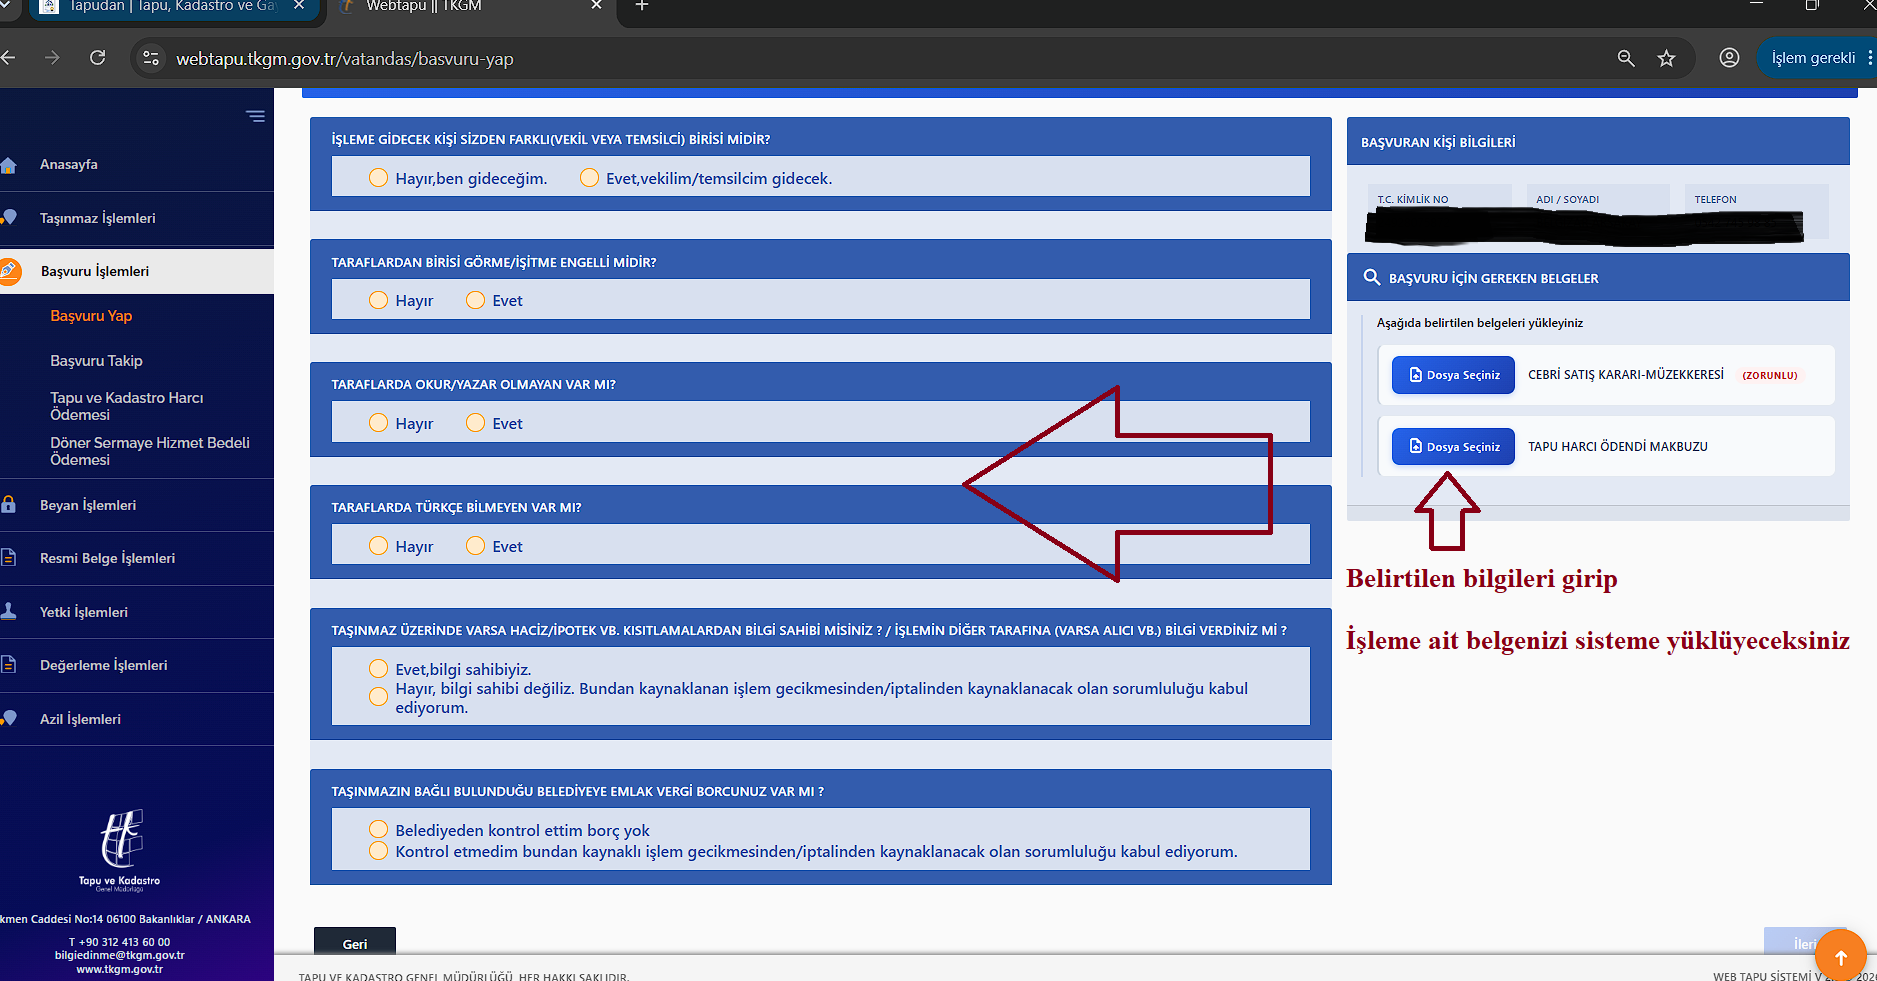Click the Anasayfa home icon

point(9,165)
